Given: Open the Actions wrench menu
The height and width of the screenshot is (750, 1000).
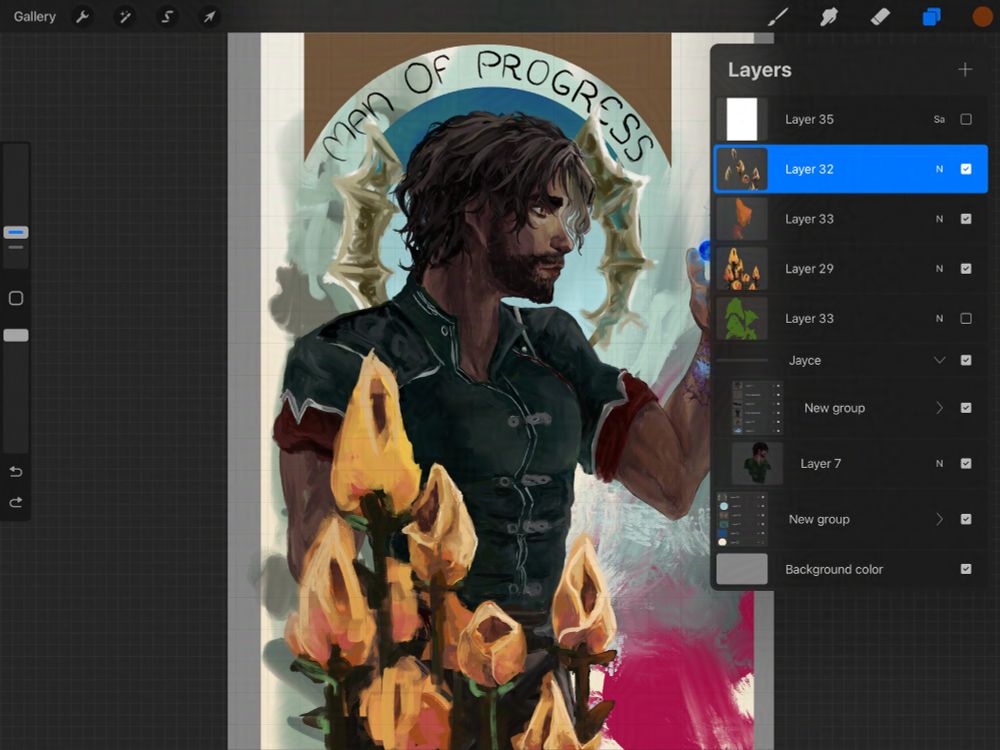Looking at the screenshot, I should [82, 17].
